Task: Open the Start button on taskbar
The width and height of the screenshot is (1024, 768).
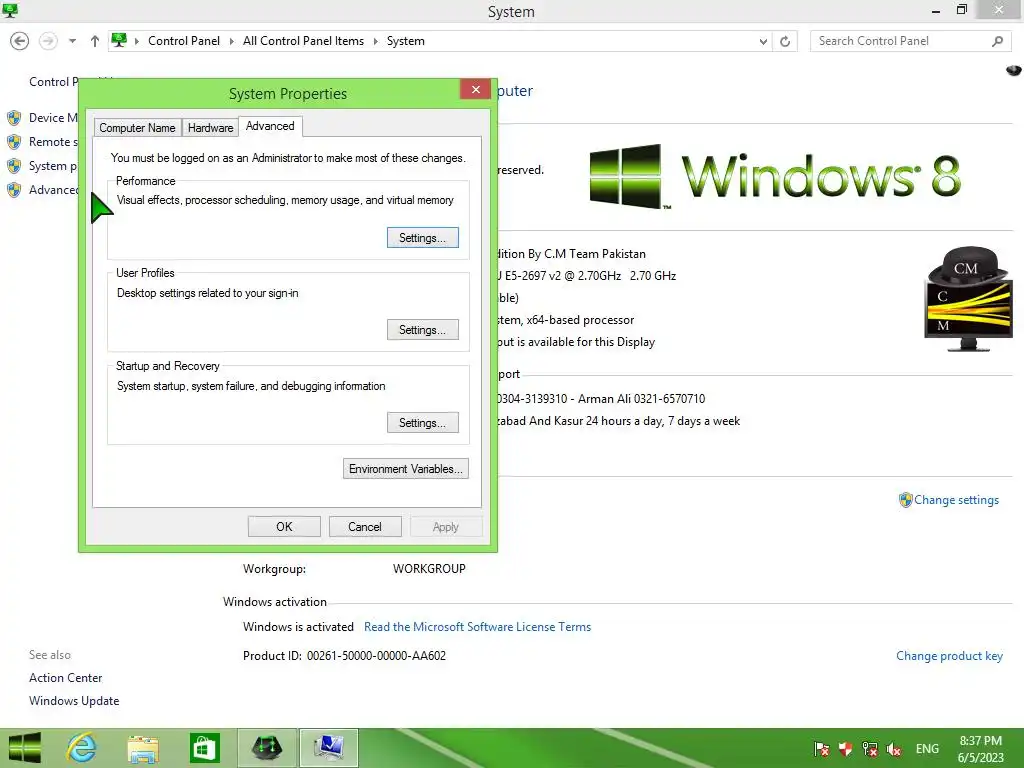Action: 24,748
